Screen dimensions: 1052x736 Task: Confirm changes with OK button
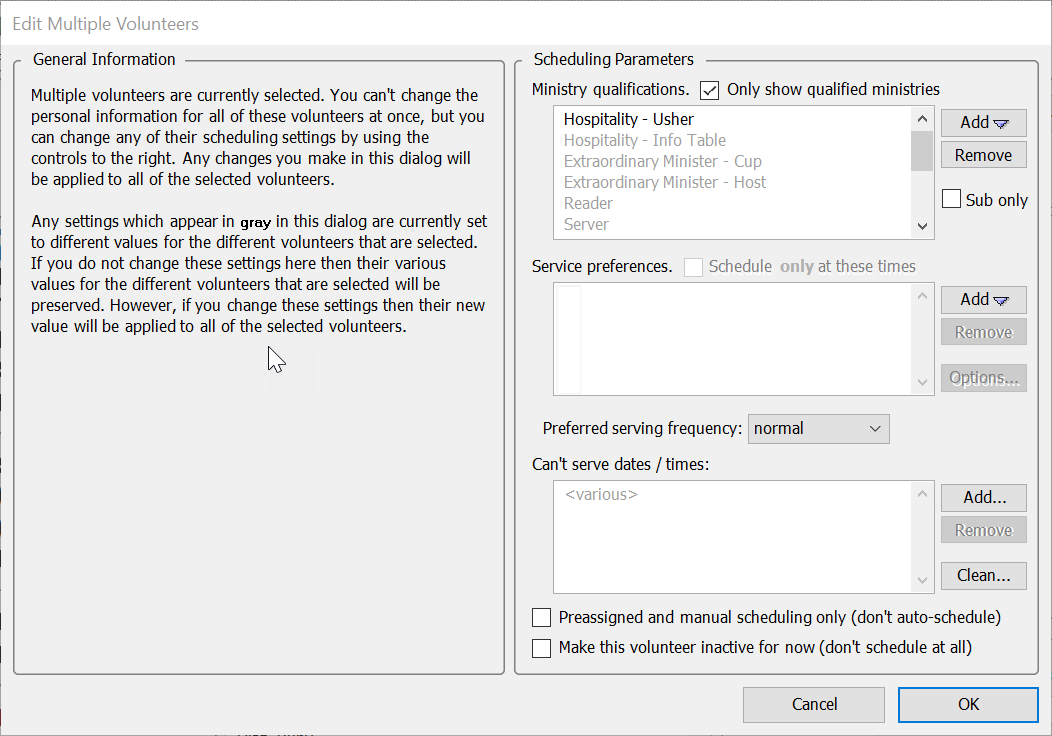click(968, 704)
